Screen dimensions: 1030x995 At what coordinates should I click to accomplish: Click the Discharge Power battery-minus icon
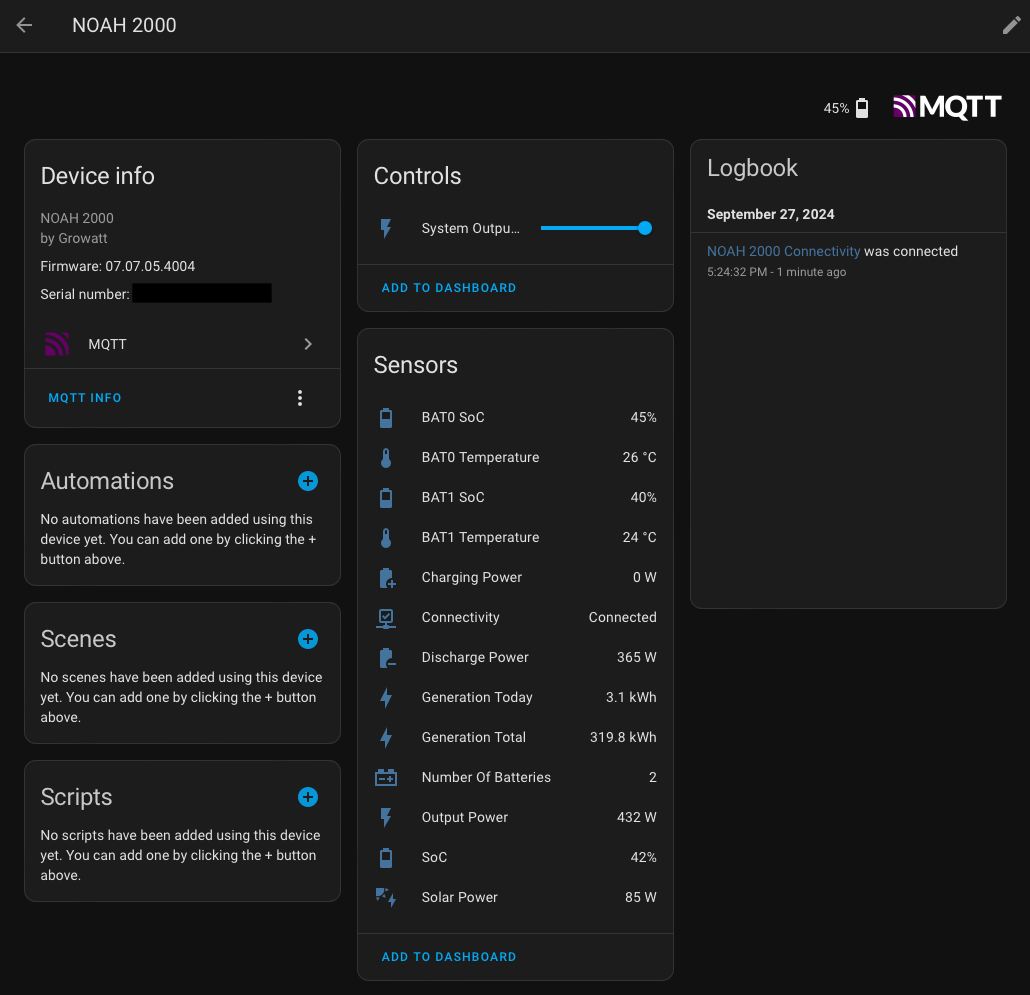click(x=388, y=657)
